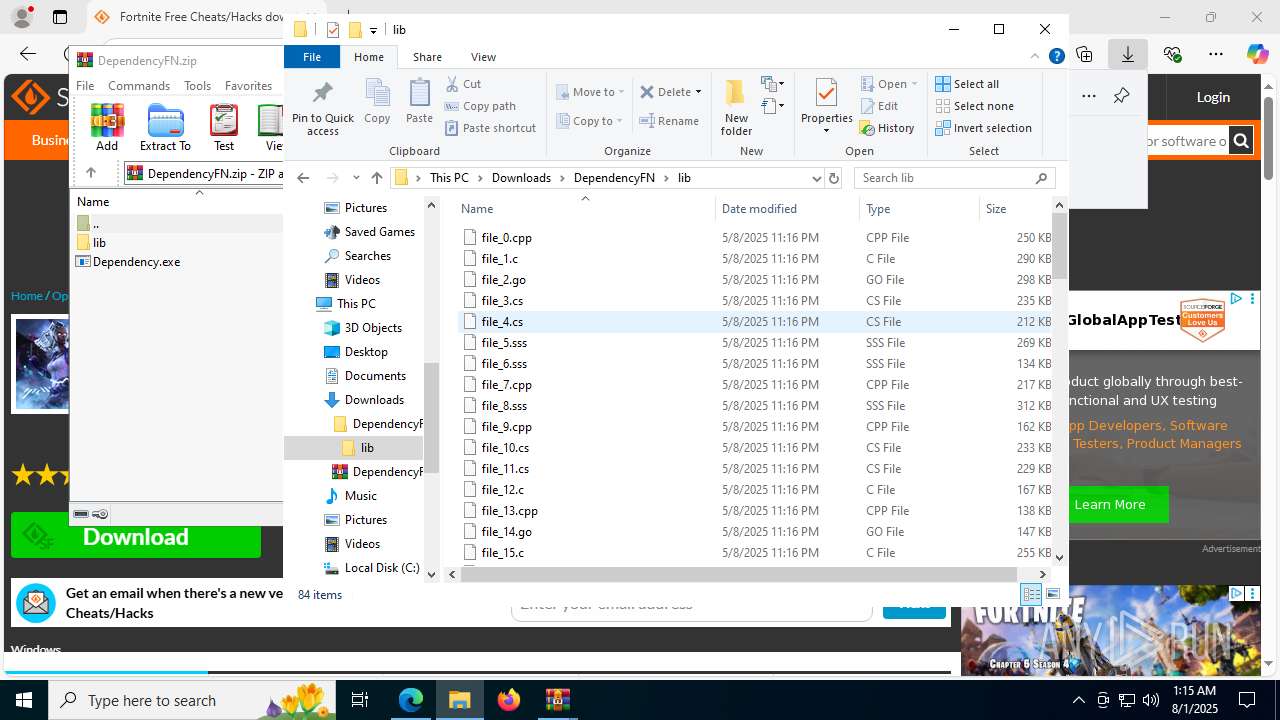
Task: Click Paste shortcut in ribbon
Action: [490, 128]
